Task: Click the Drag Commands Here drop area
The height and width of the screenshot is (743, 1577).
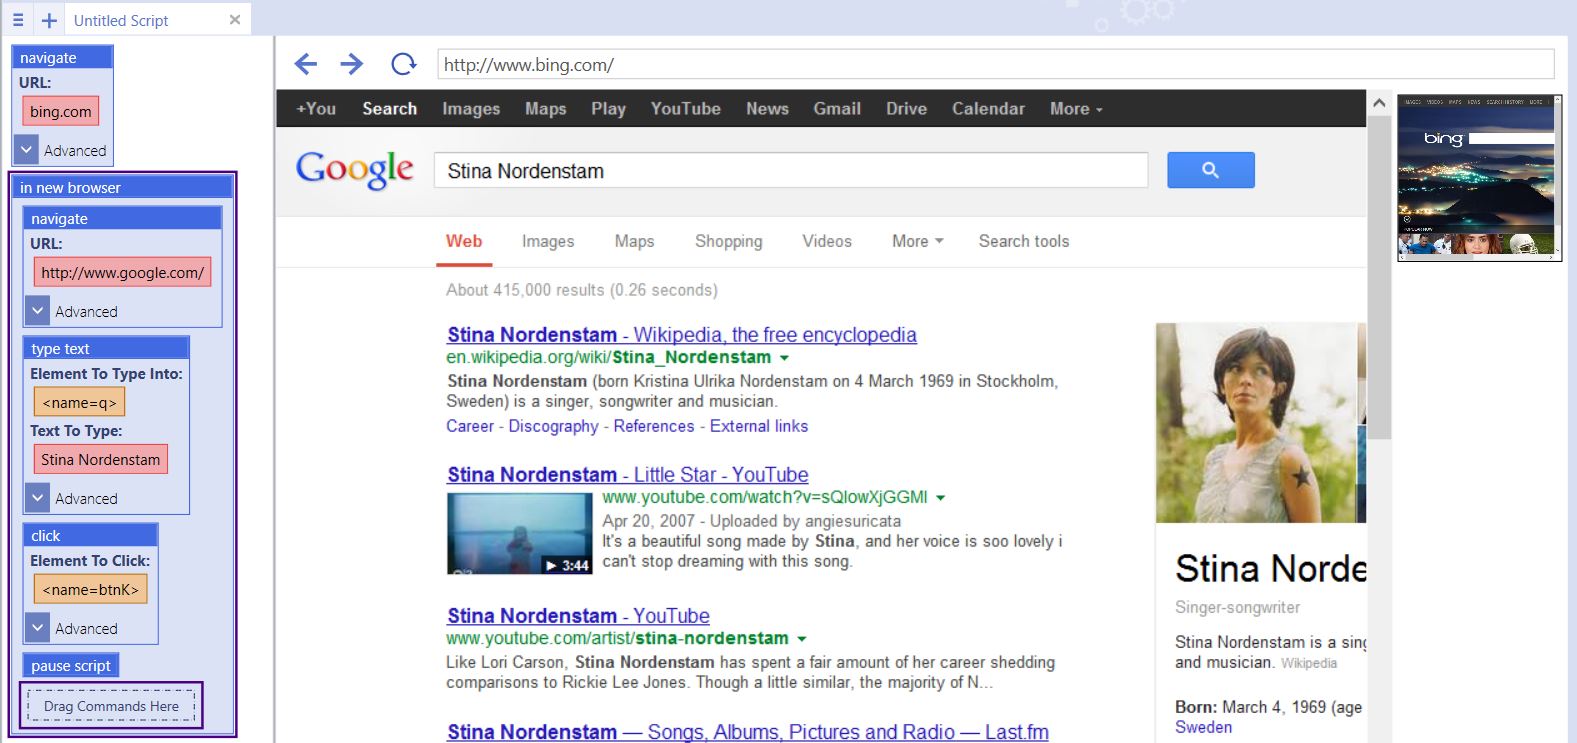Action: 111,706
